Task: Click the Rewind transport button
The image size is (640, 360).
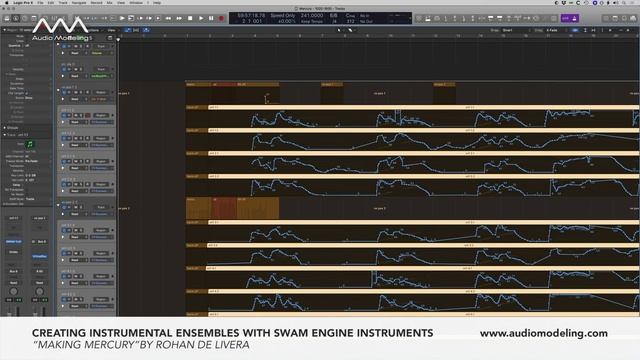Action: pos(168,18)
